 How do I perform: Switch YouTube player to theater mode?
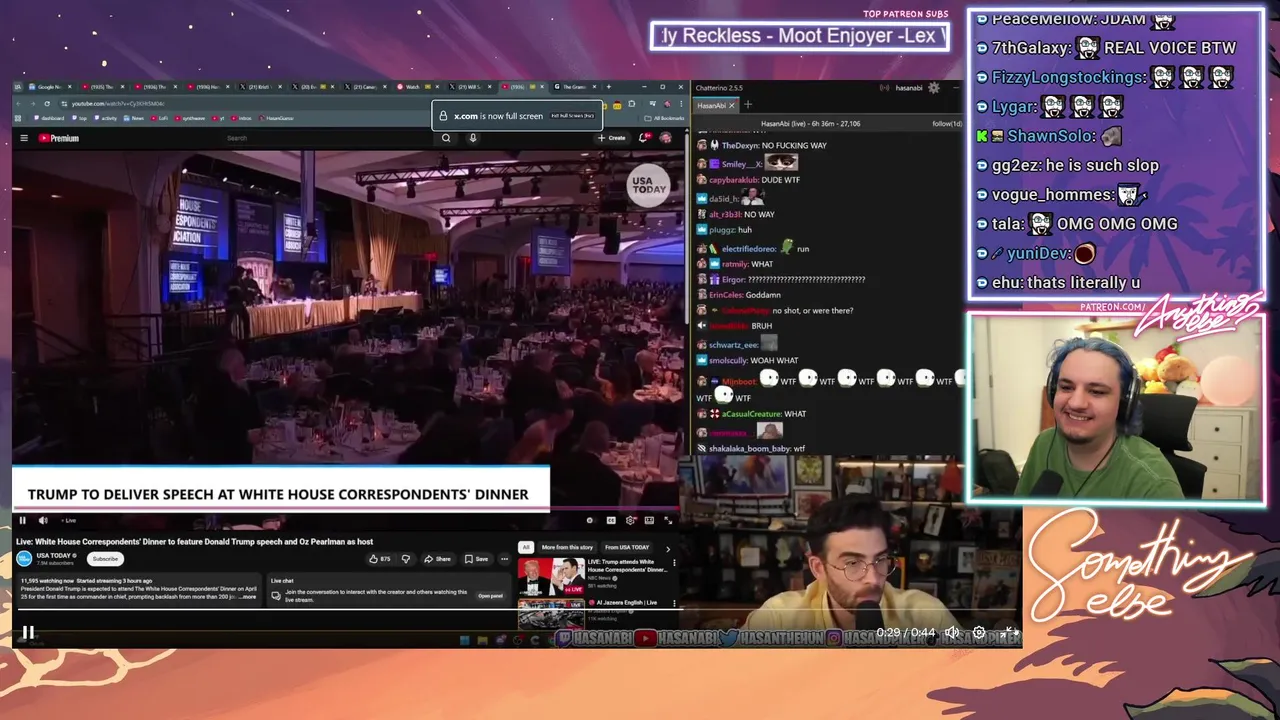pos(649,520)
